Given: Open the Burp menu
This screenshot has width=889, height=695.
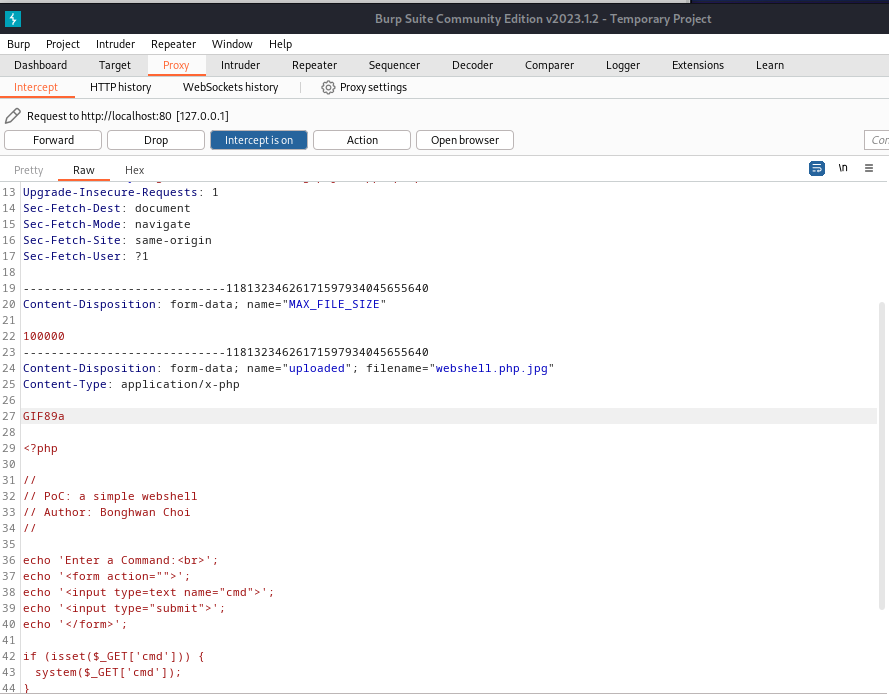Looking at the screenshot, I should pyautogui.click(x=18, y=44).
